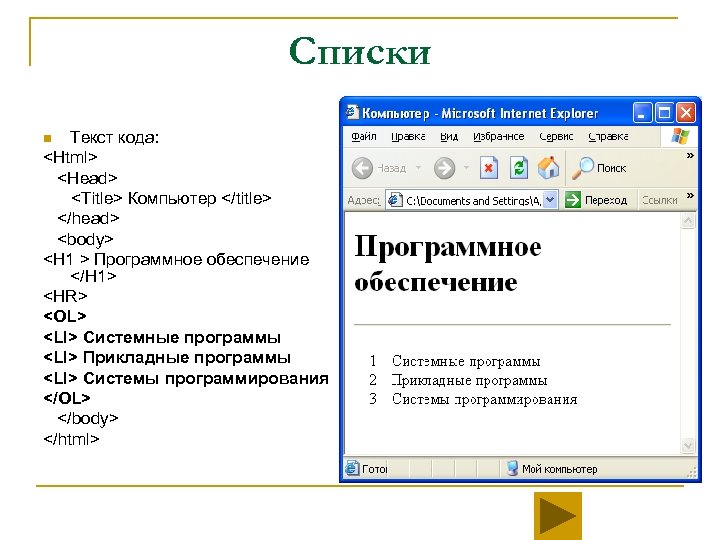Maximize the Internet Explorer window
720x540 pixels.
coord(664,112)
